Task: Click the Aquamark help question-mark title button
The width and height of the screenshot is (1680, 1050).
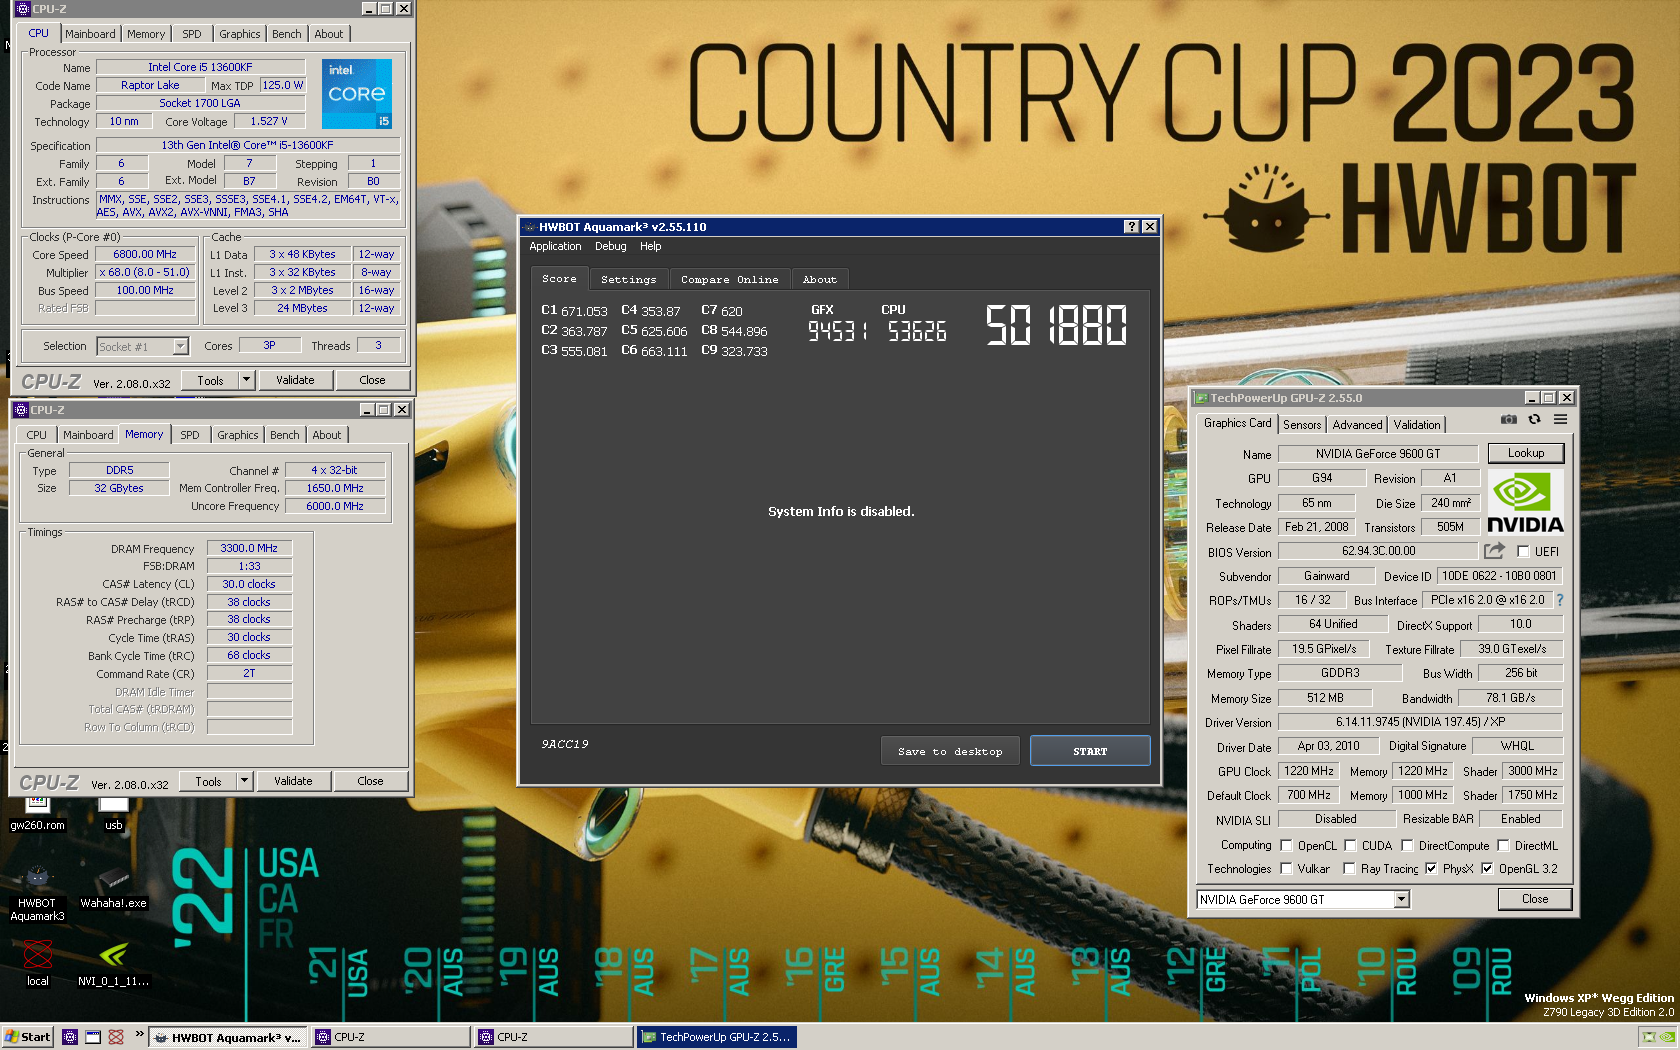Action: pos(1131,227)
